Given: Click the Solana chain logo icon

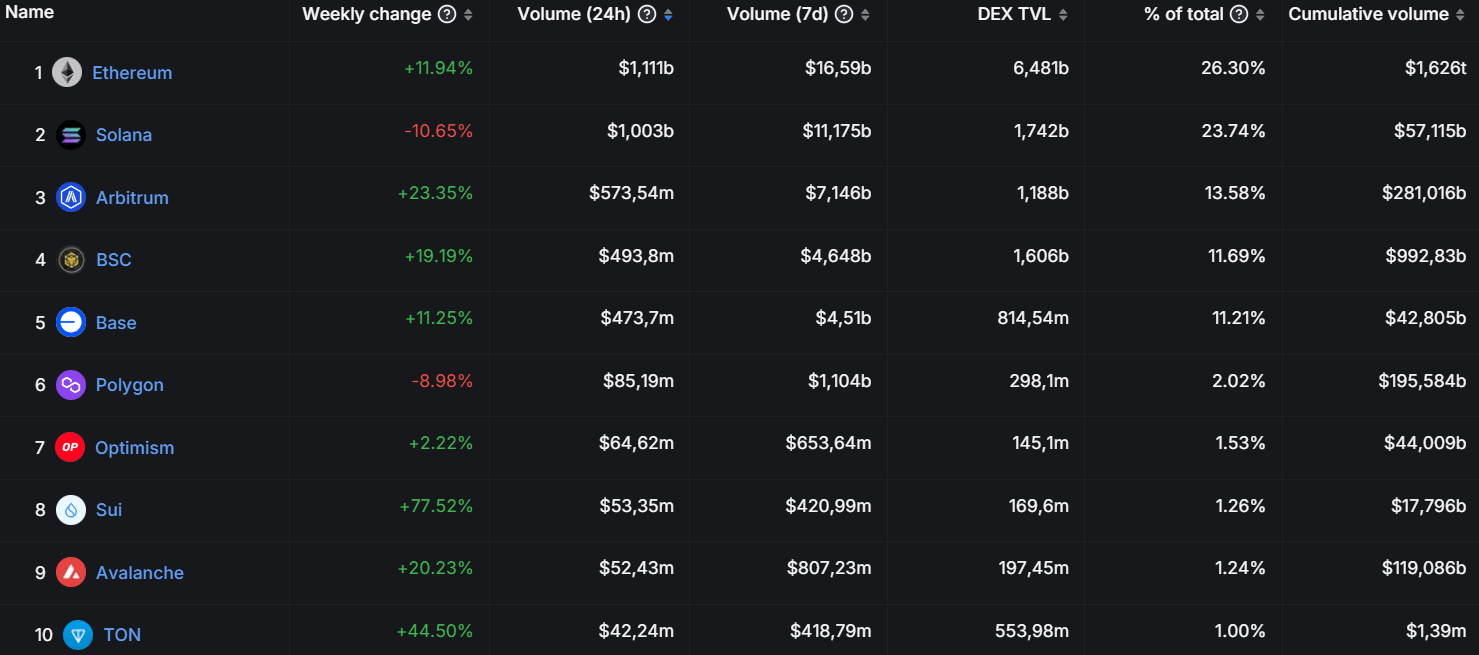Looking at the screenshot, I should pos(71,135).
